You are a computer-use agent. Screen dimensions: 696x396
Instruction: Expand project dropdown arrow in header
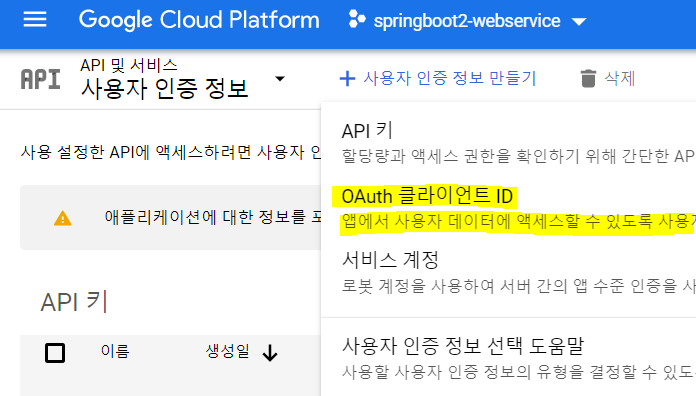point(579,21)
